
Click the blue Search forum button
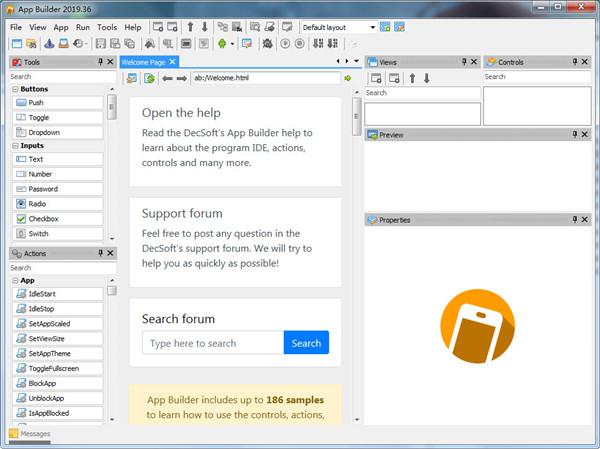point(306,343)
